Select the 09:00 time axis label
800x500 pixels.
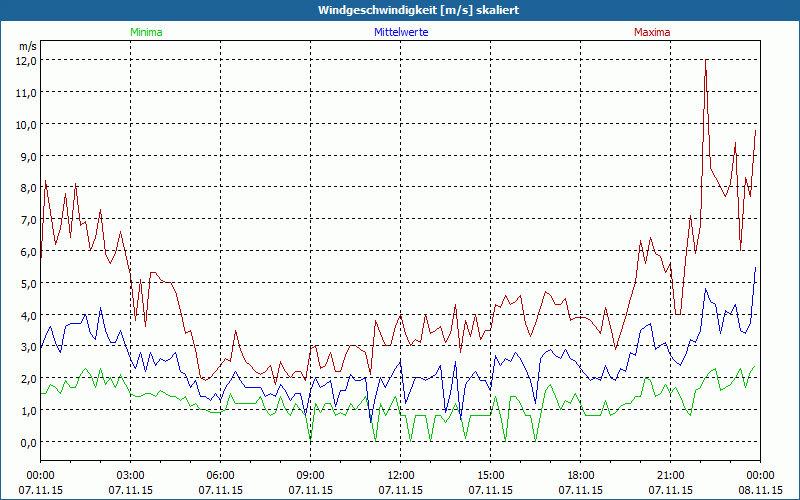pyautogui.click(x=310, y=475)
